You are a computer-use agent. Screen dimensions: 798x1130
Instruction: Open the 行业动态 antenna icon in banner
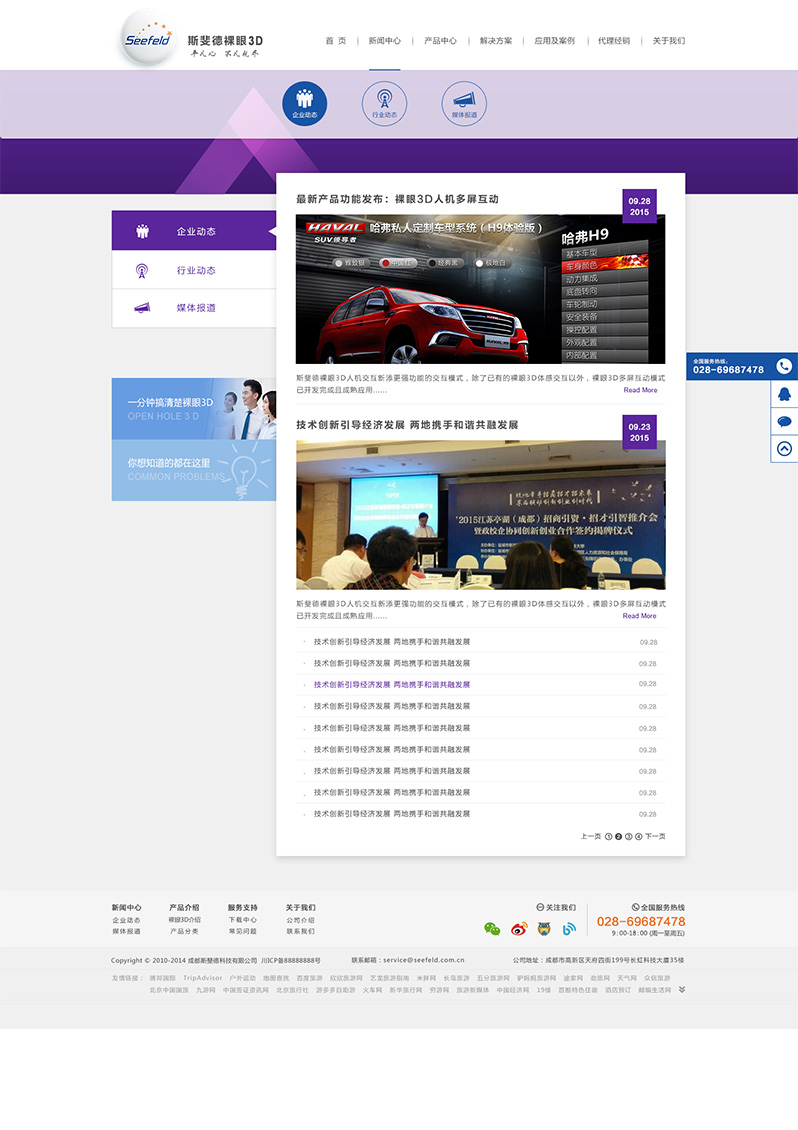[384, 103]
